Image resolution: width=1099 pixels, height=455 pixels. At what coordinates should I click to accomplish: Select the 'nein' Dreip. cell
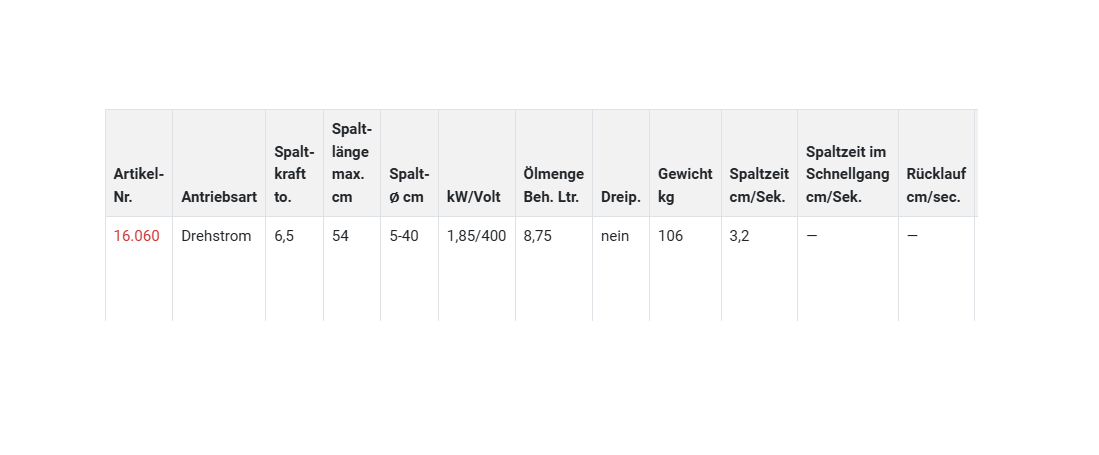pyautogui.click(x=615, y=236)
